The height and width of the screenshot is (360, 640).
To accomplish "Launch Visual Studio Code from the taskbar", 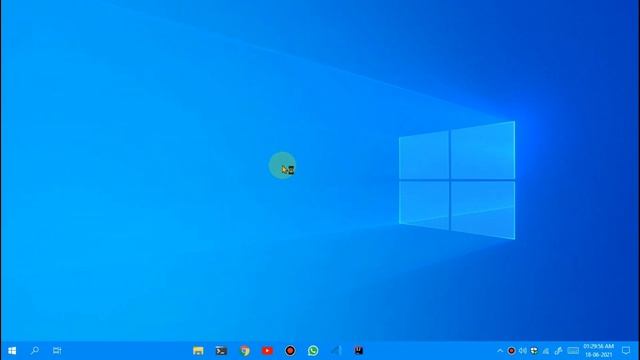I will [336, 351].
